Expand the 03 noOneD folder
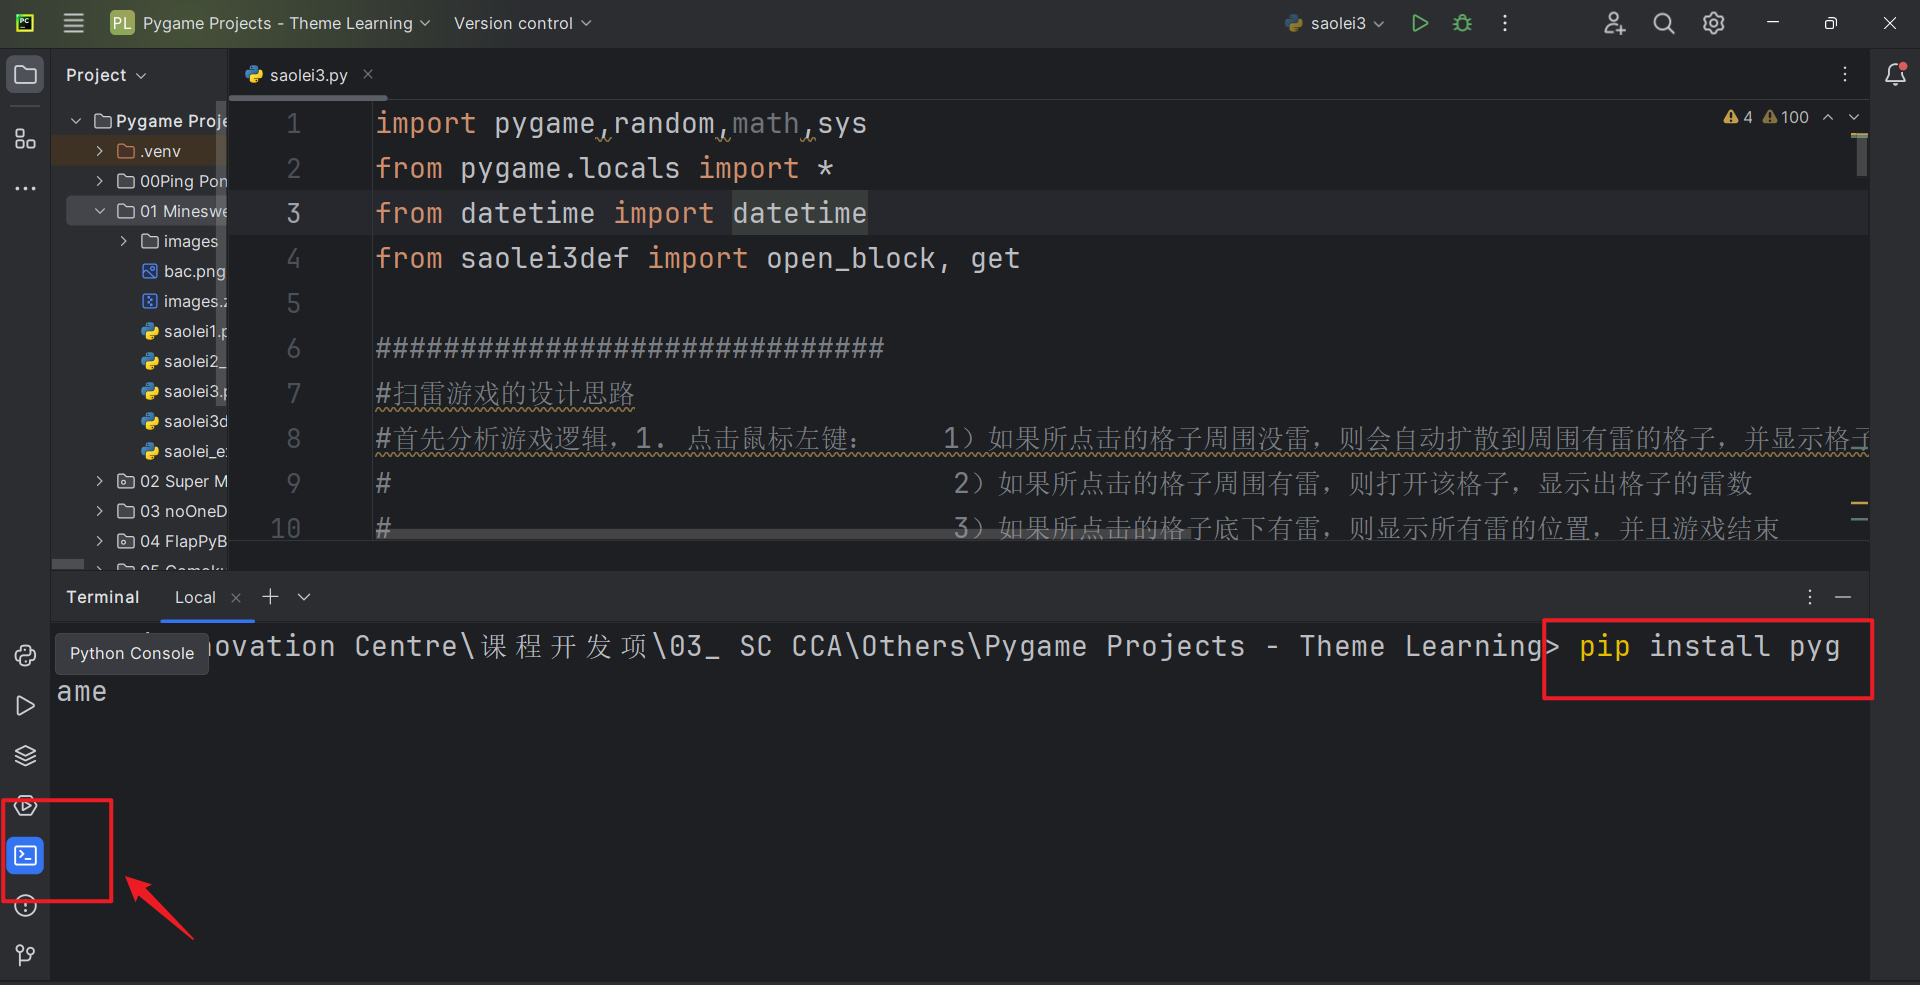The image size is (1920, 985). [x=100, y=511]
